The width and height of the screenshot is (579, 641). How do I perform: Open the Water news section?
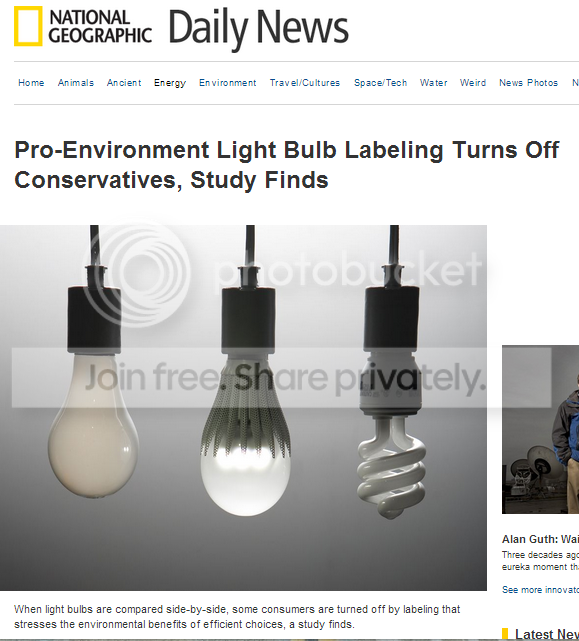pos(433,83)
